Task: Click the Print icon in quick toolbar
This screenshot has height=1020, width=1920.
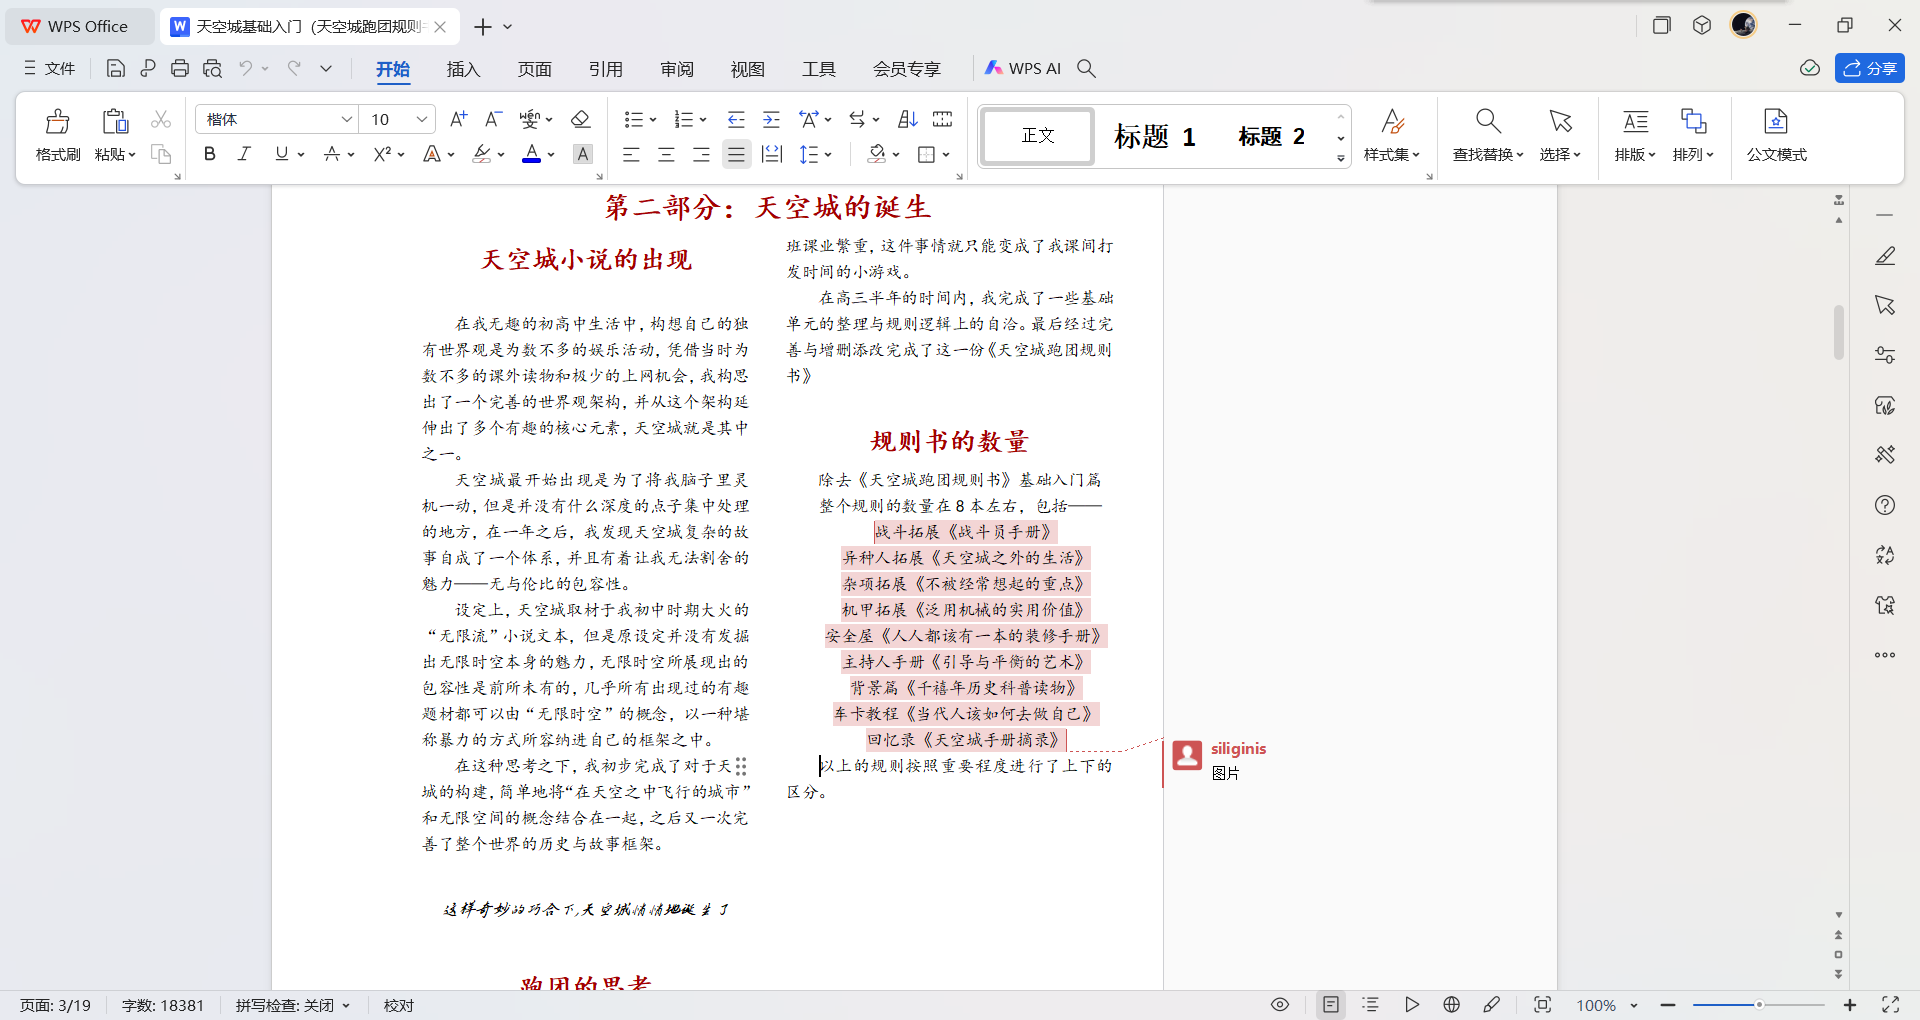Action: [180, 68]
